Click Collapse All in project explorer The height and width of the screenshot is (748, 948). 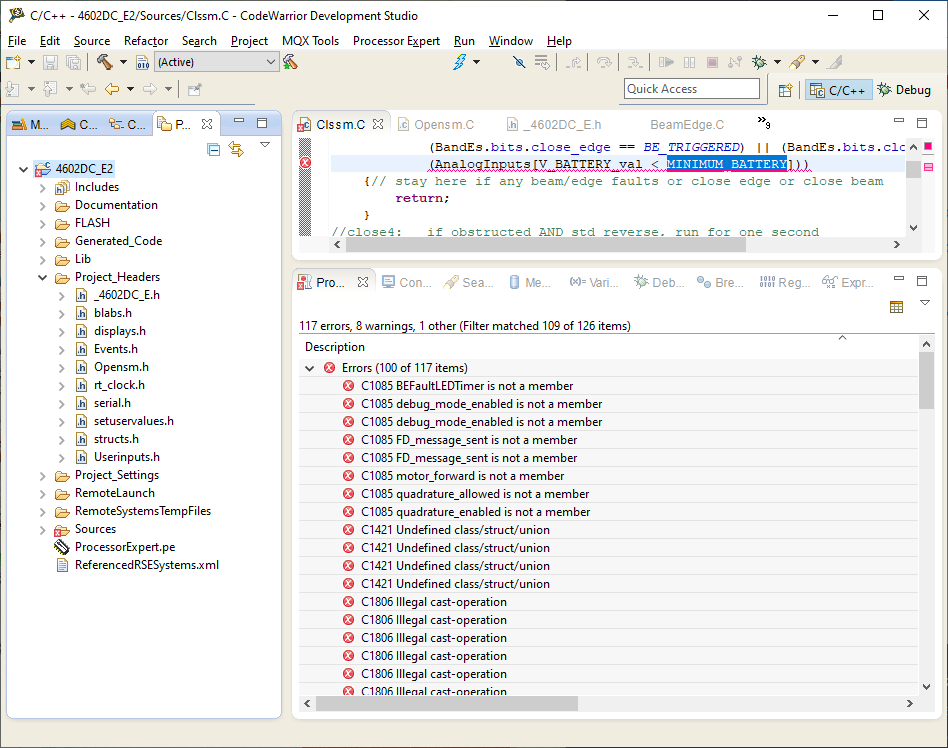tap(213, 149)
